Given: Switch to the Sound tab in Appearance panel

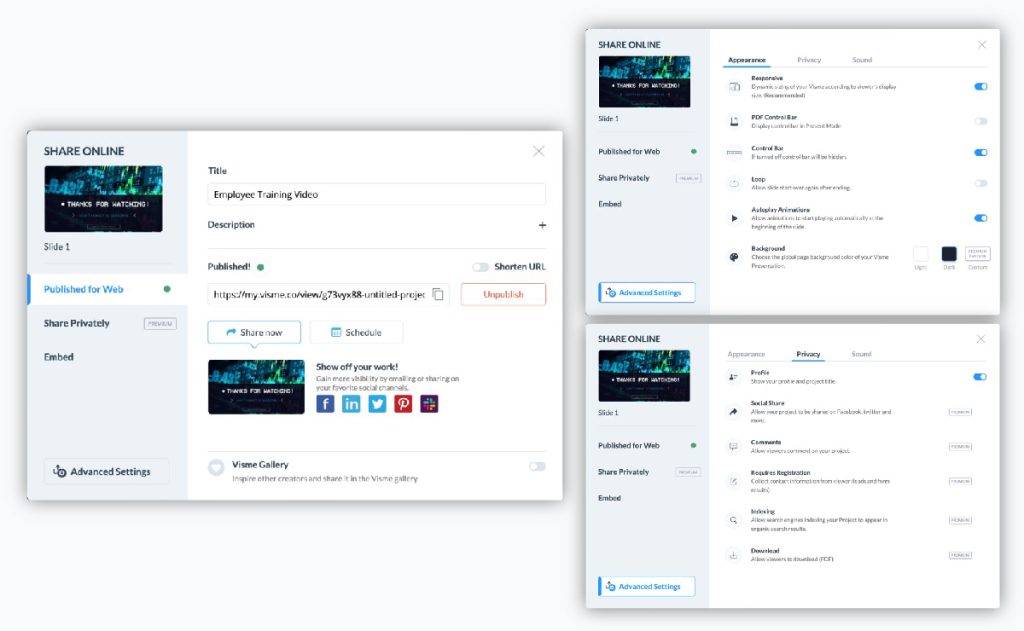Looking at the screenshot, I should (861, 60).
